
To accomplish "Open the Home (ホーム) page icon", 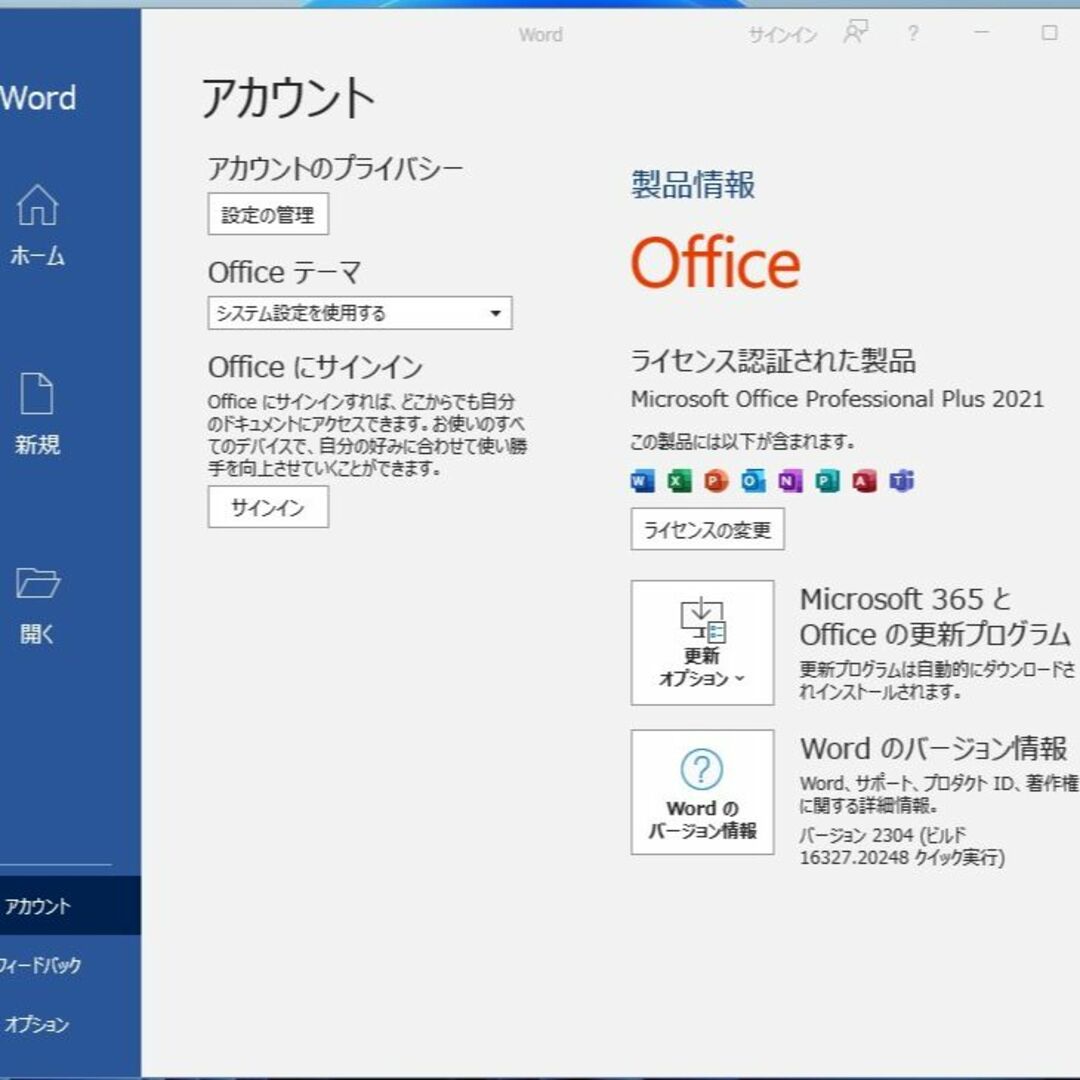I will coord(37,205).
